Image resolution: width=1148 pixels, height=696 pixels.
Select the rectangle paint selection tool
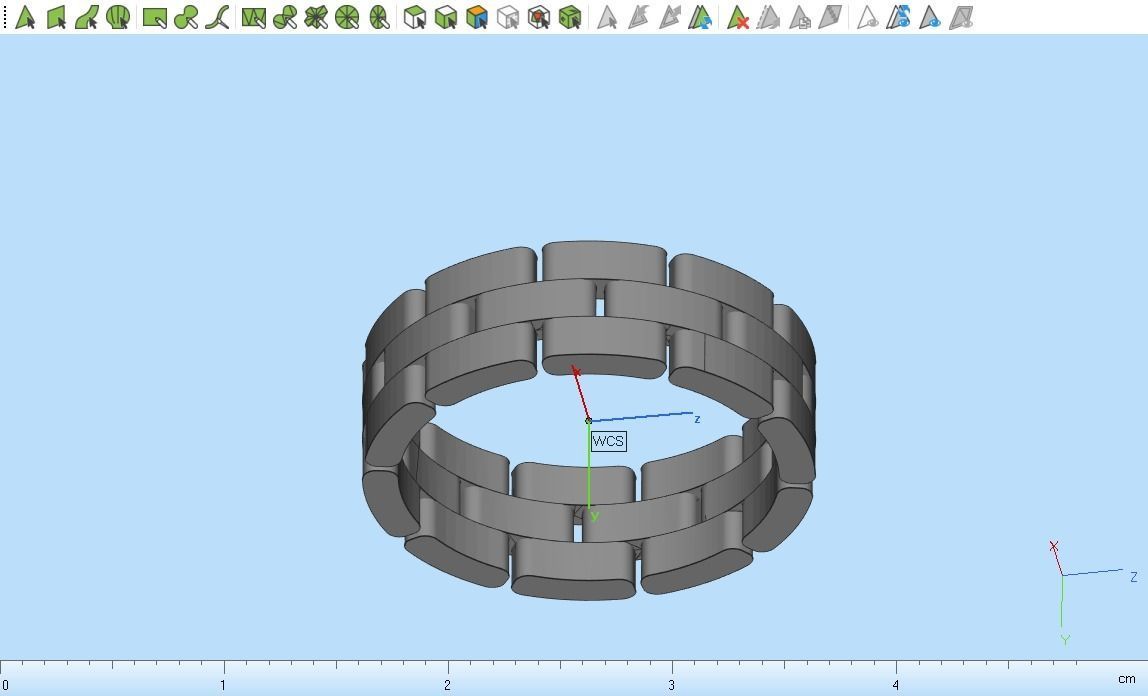[x=154, y=17]
